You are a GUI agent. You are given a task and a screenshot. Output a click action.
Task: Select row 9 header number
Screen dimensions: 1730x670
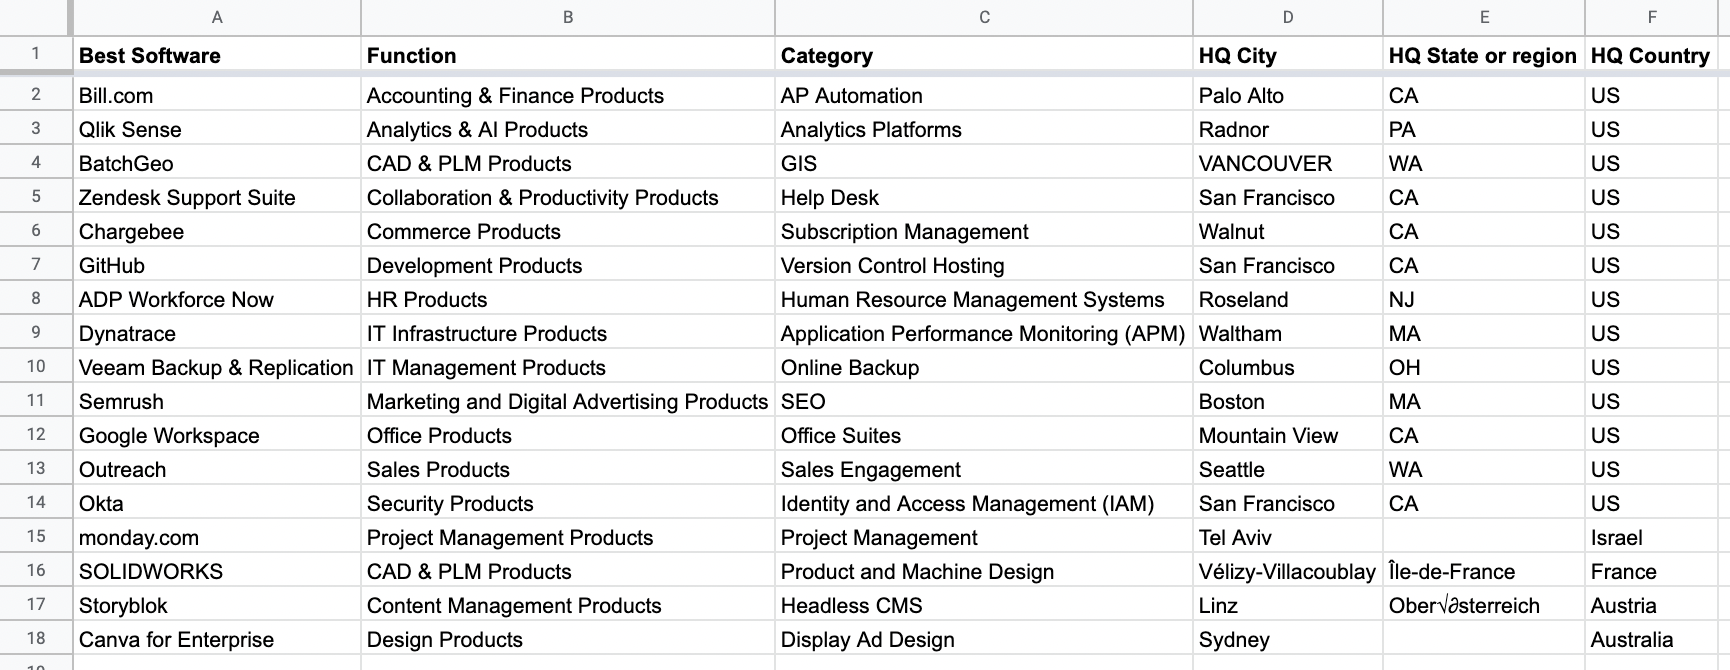[36, 332]
